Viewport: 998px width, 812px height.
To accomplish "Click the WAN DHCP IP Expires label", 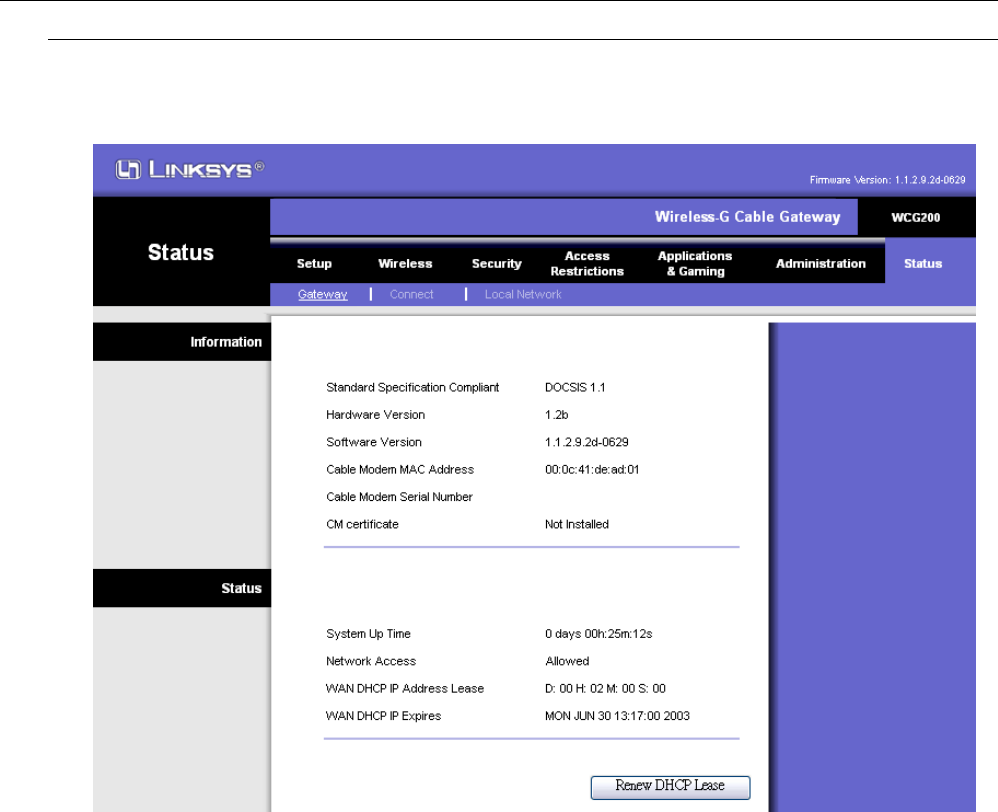I will [383, 716].
